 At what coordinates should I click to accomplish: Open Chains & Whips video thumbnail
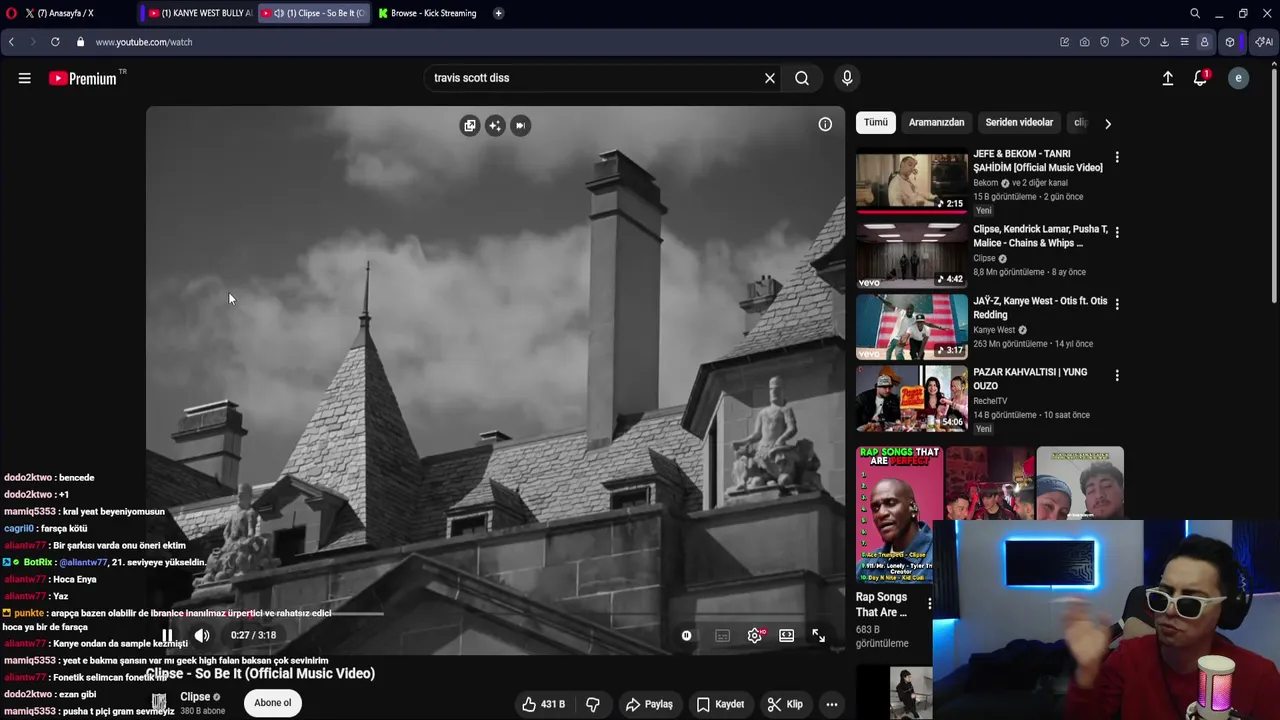912,255
